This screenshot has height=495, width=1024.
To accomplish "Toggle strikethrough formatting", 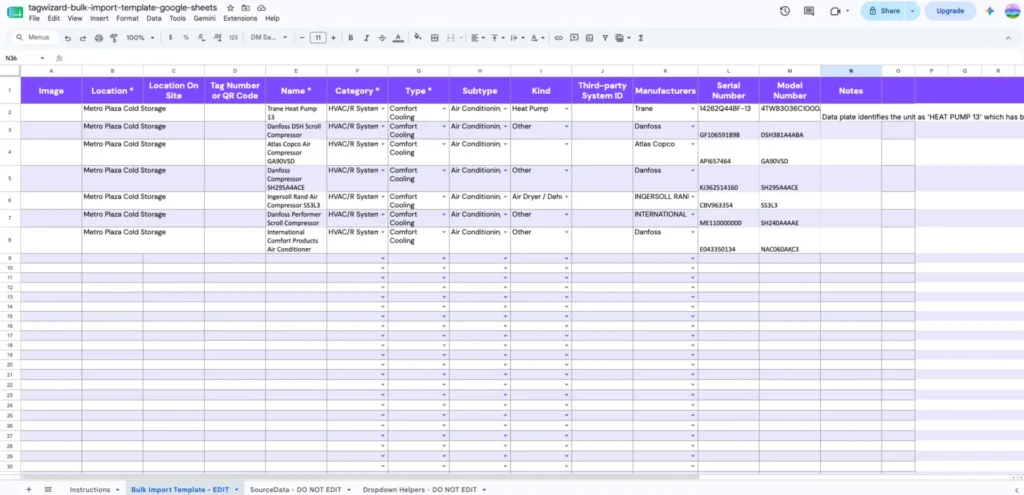I will [x=382, y=38].
